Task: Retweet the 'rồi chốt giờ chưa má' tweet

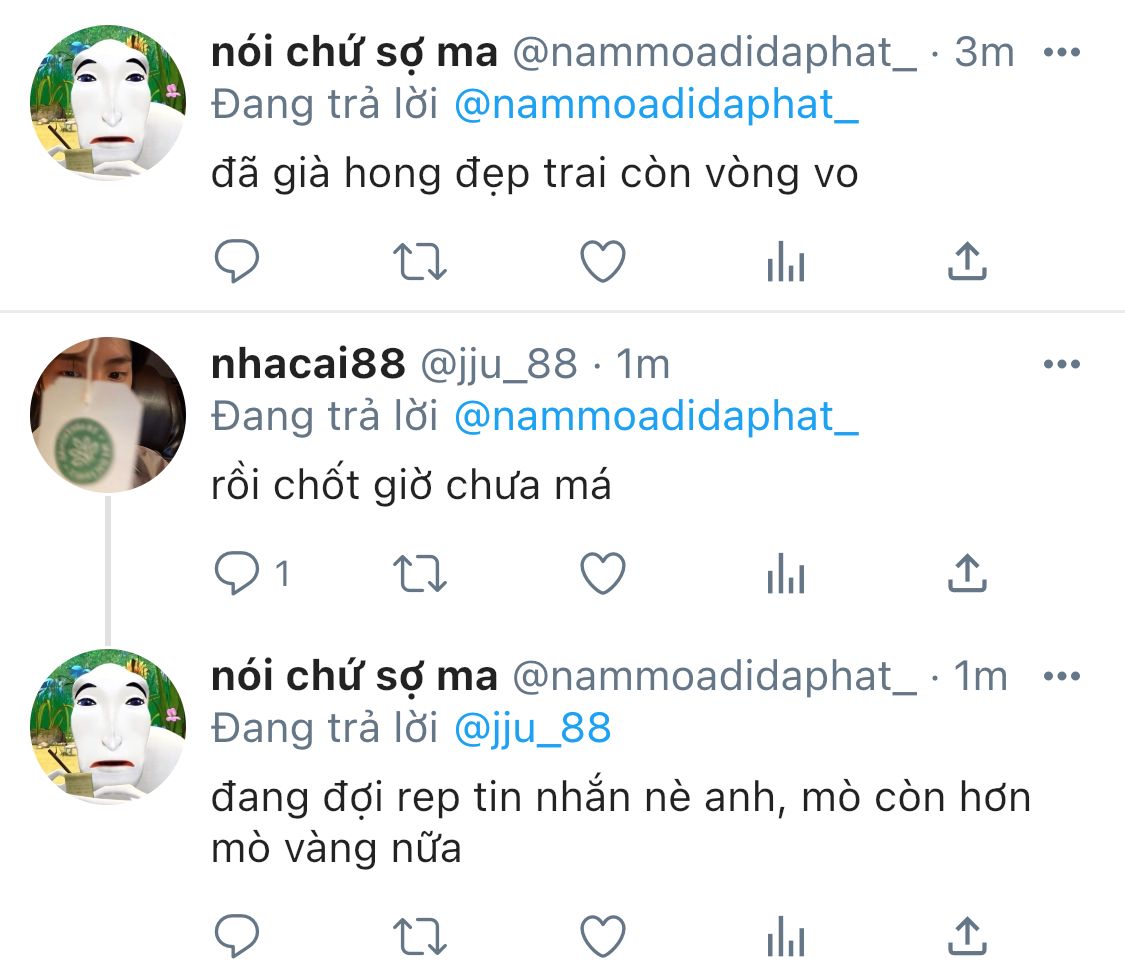Action: pyautogui.click(x=420, y=574)
